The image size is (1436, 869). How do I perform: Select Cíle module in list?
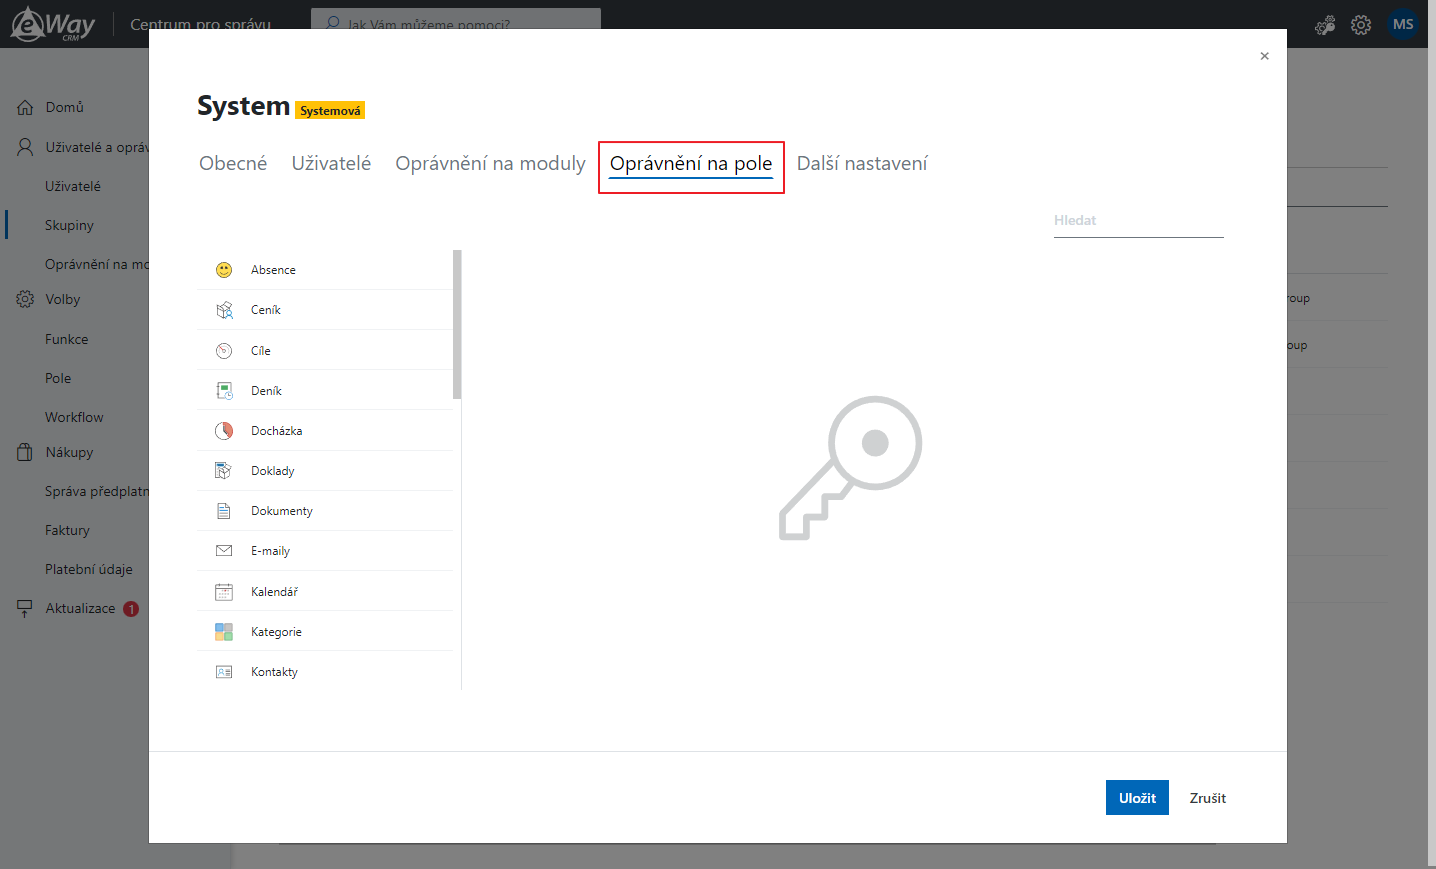coord(324,350)
